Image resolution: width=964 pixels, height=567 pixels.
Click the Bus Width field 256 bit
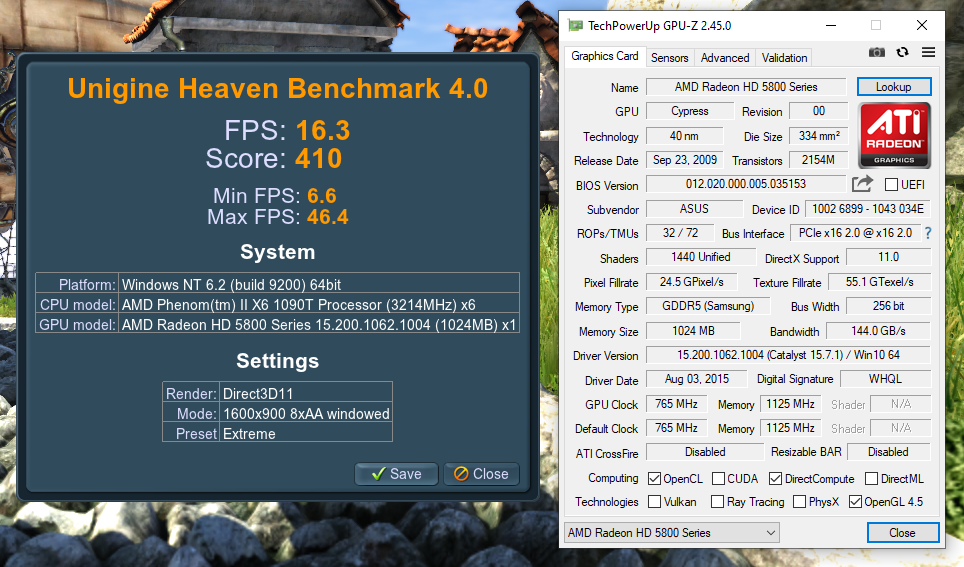pyautogui.click(x=888, y=306)
